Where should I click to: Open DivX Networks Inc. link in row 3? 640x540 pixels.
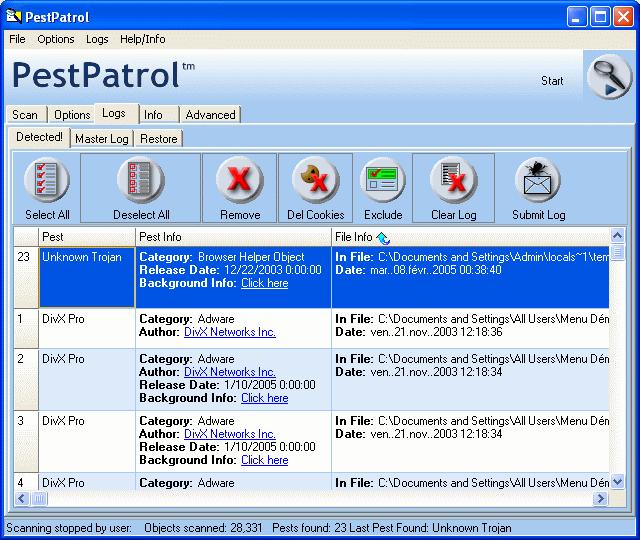point(230,434)
